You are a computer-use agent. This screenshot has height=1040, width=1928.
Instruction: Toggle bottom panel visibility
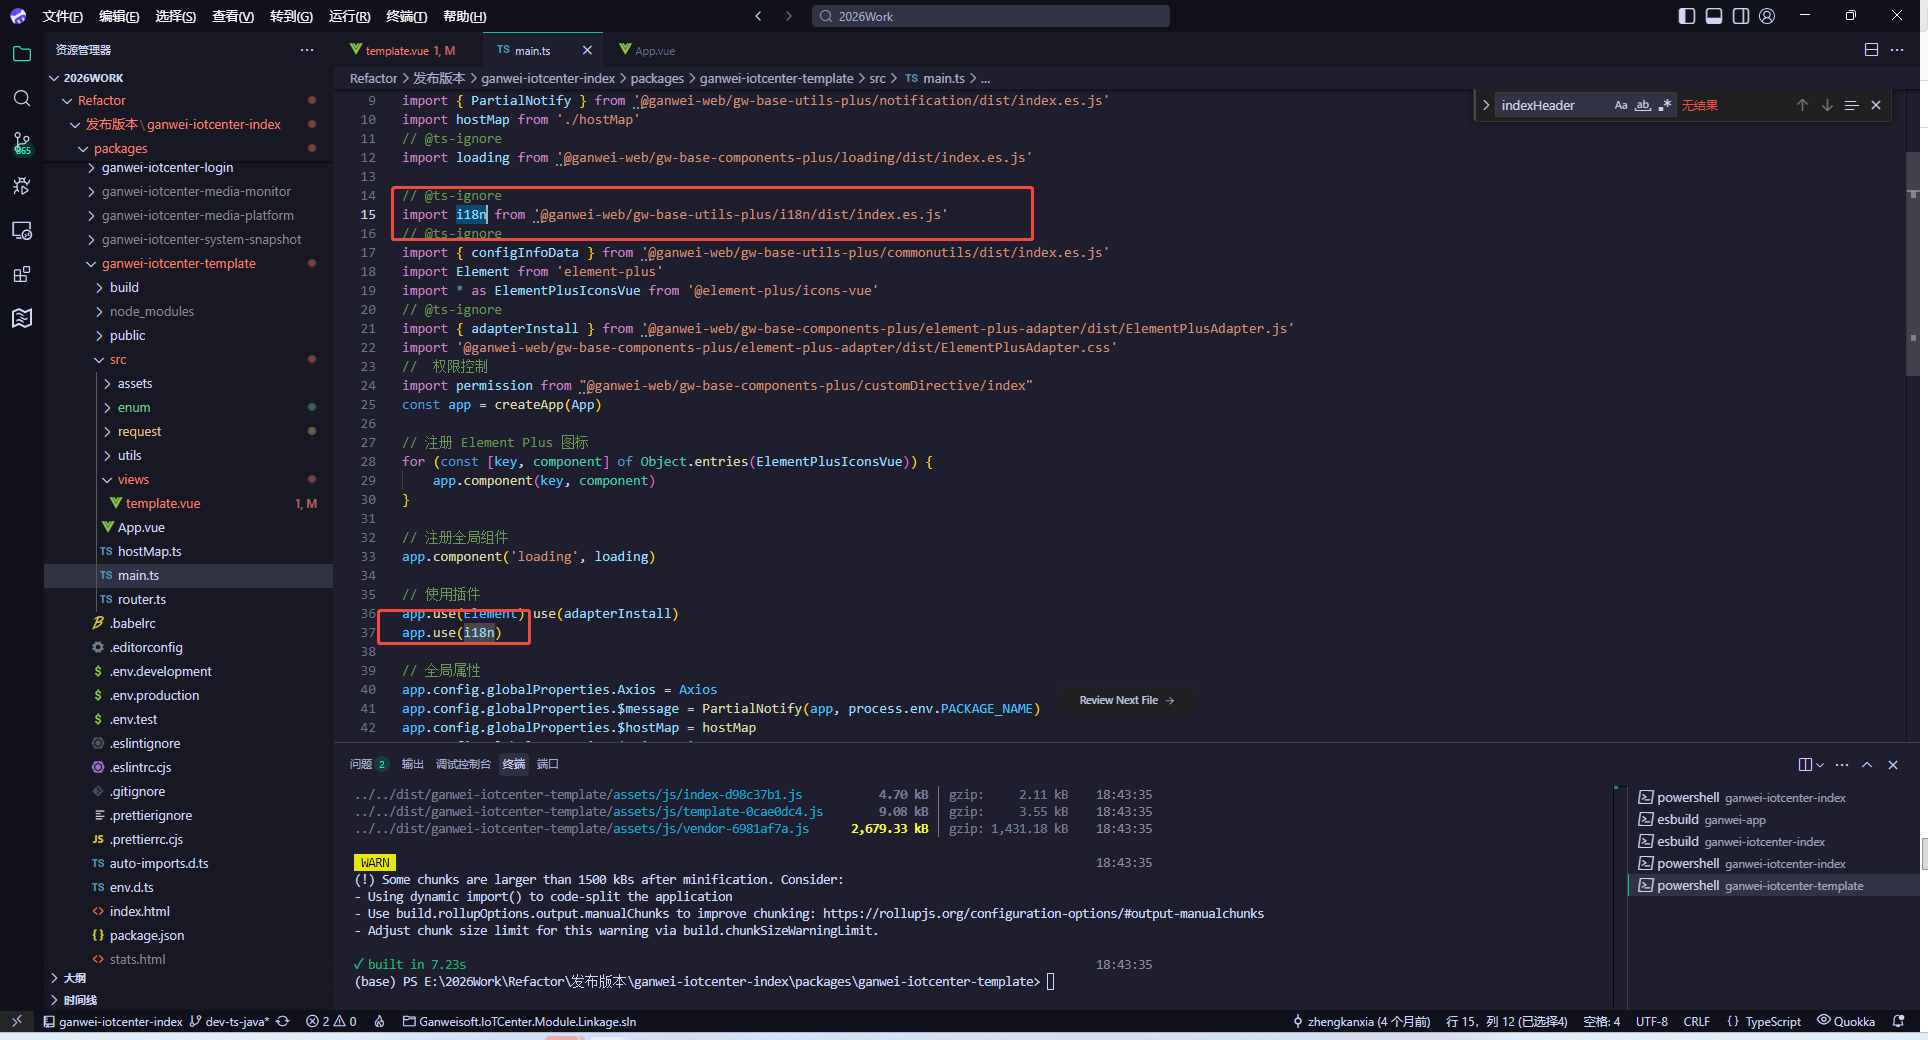pos(1714,16)
